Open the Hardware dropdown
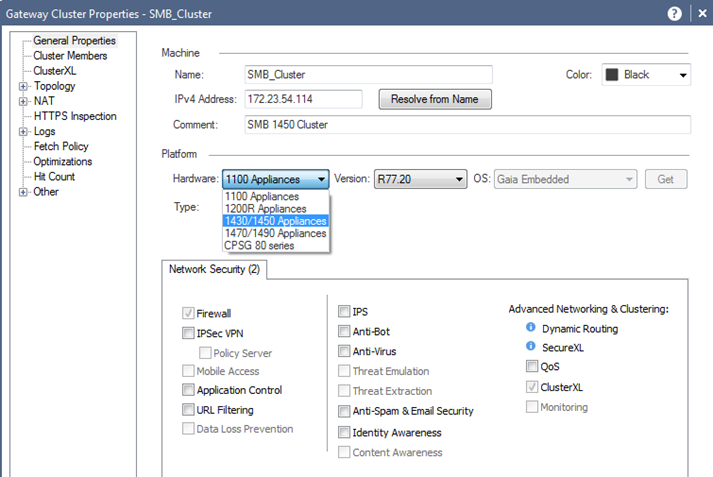 [x=276, y=179]
